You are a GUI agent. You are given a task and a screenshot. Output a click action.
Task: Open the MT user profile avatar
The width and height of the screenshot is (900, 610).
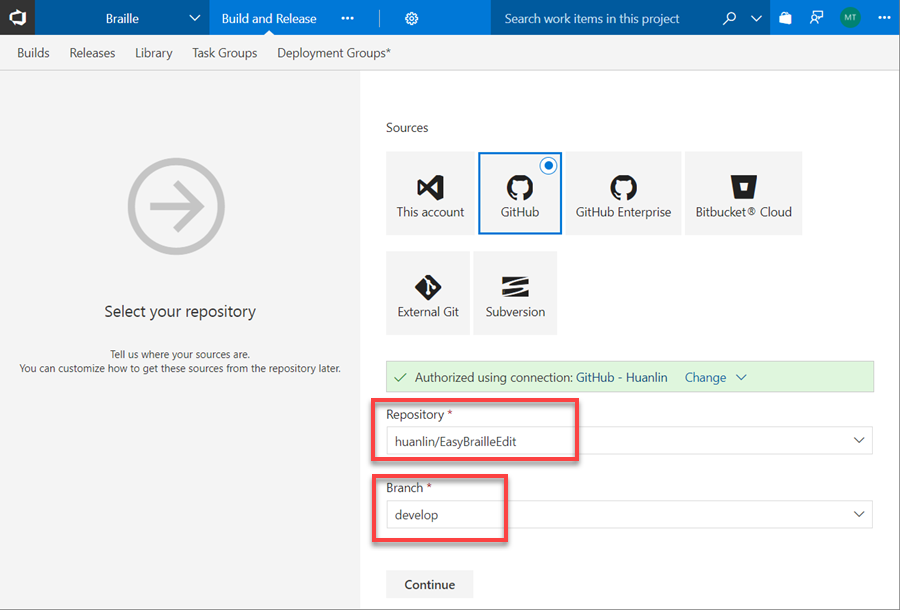pyautogui.click(x=850, y=18)
